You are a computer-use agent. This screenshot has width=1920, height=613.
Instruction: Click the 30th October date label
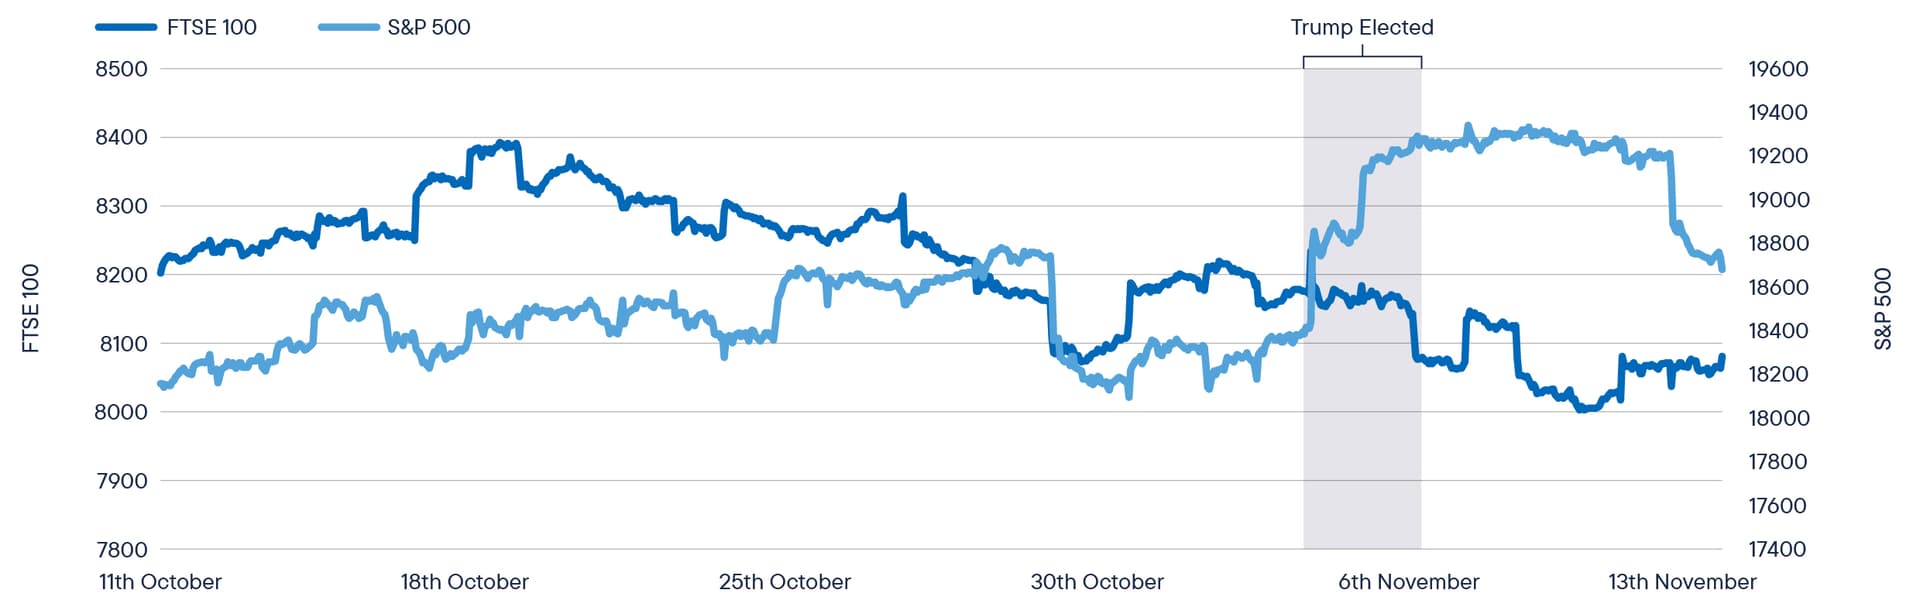1097,582
